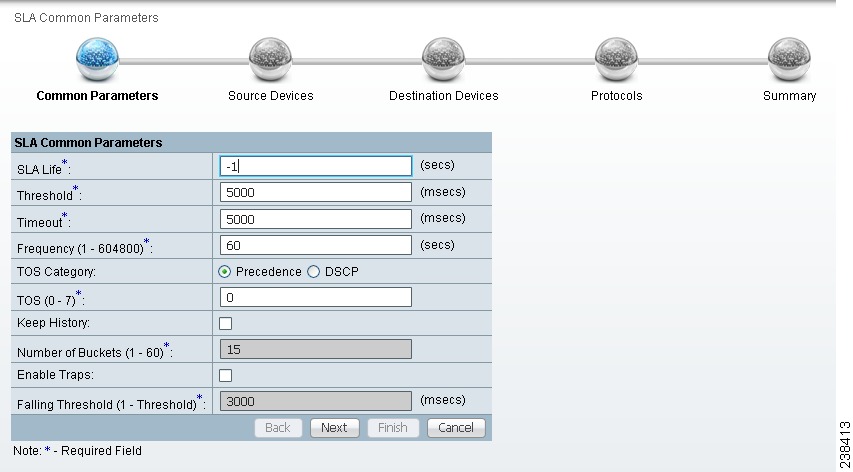Click the 'Threshold' row label
This screenshot has width=853, height=472.
click(x=49, y=194)
